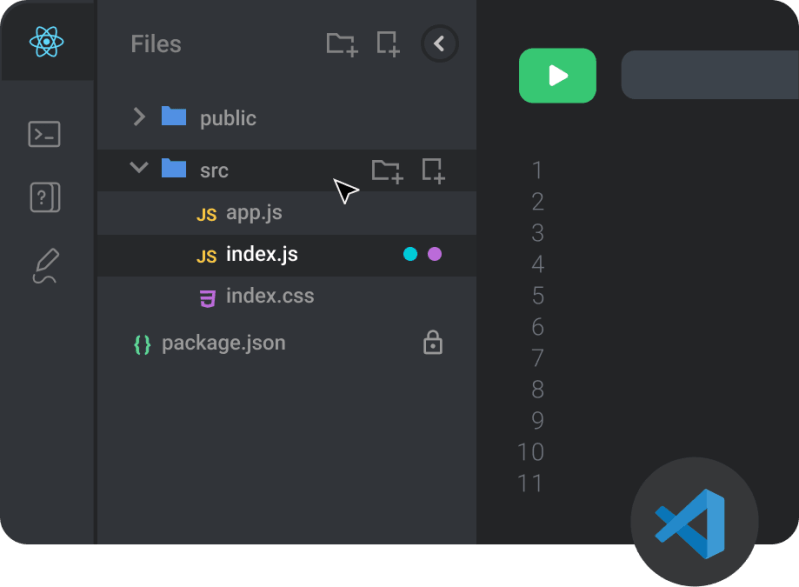Viewport: 799px width, 587px height.
Task: Click the src folder name
Action: (x=214, y=171)
